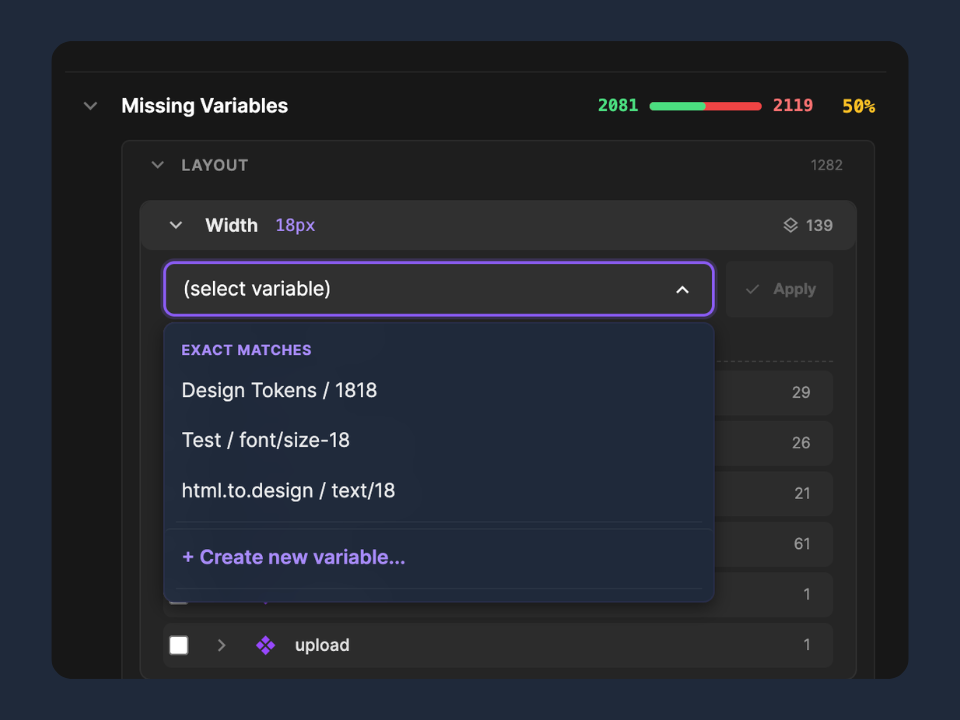Open the select variable dropdown
Screen dimensions: 960x720
pyautogui.click(x=438, y=289)
